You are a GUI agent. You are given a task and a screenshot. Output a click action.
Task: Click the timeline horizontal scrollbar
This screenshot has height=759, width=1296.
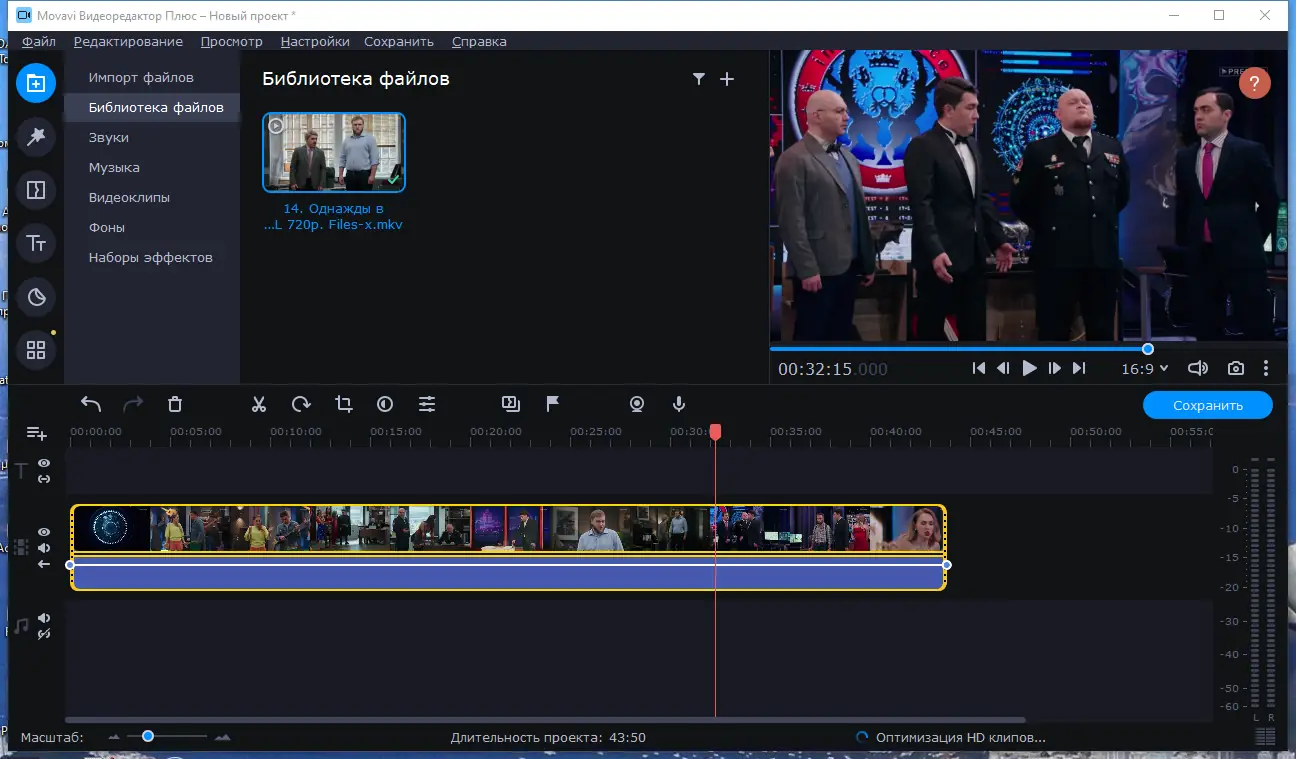(545, 720)
